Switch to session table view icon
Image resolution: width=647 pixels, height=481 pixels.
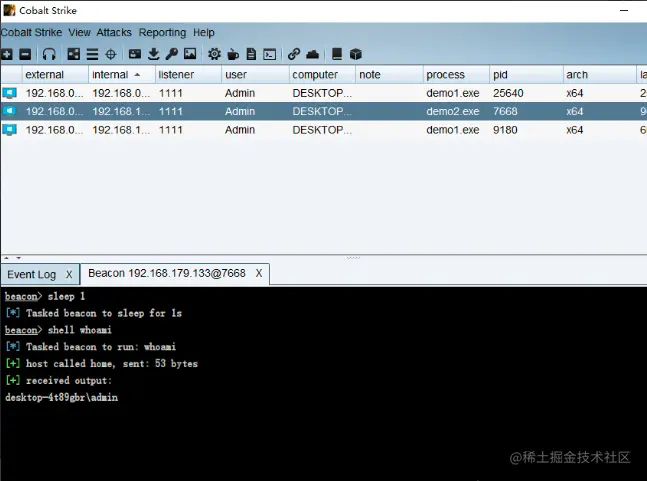[x=92, y=54]
